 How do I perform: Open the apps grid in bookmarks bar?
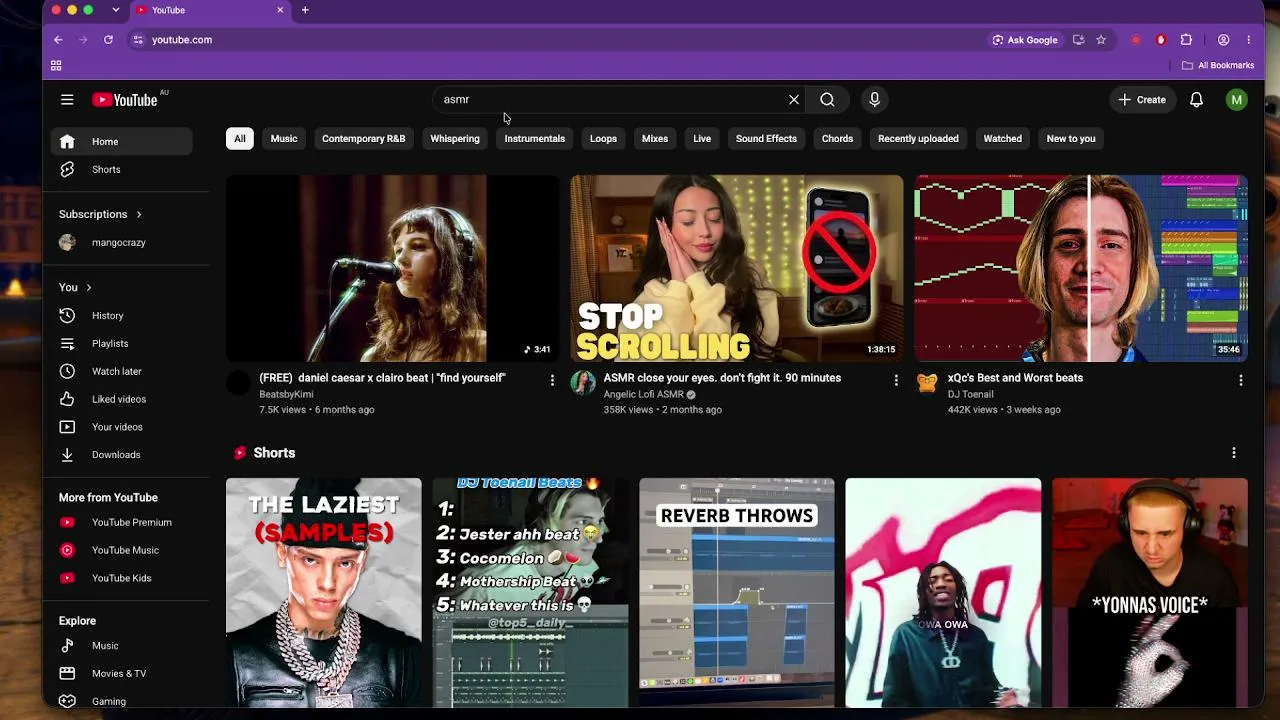pyautogui.click(x=56, y=66)
